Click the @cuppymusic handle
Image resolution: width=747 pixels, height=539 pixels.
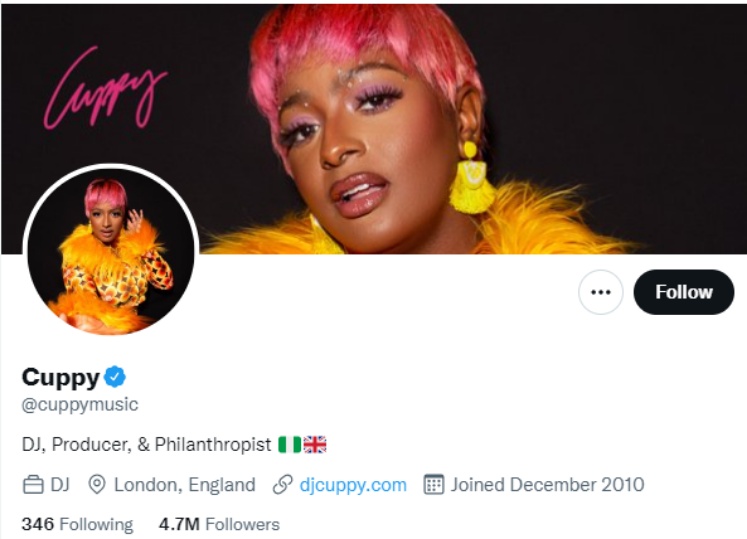click(80, 405)
